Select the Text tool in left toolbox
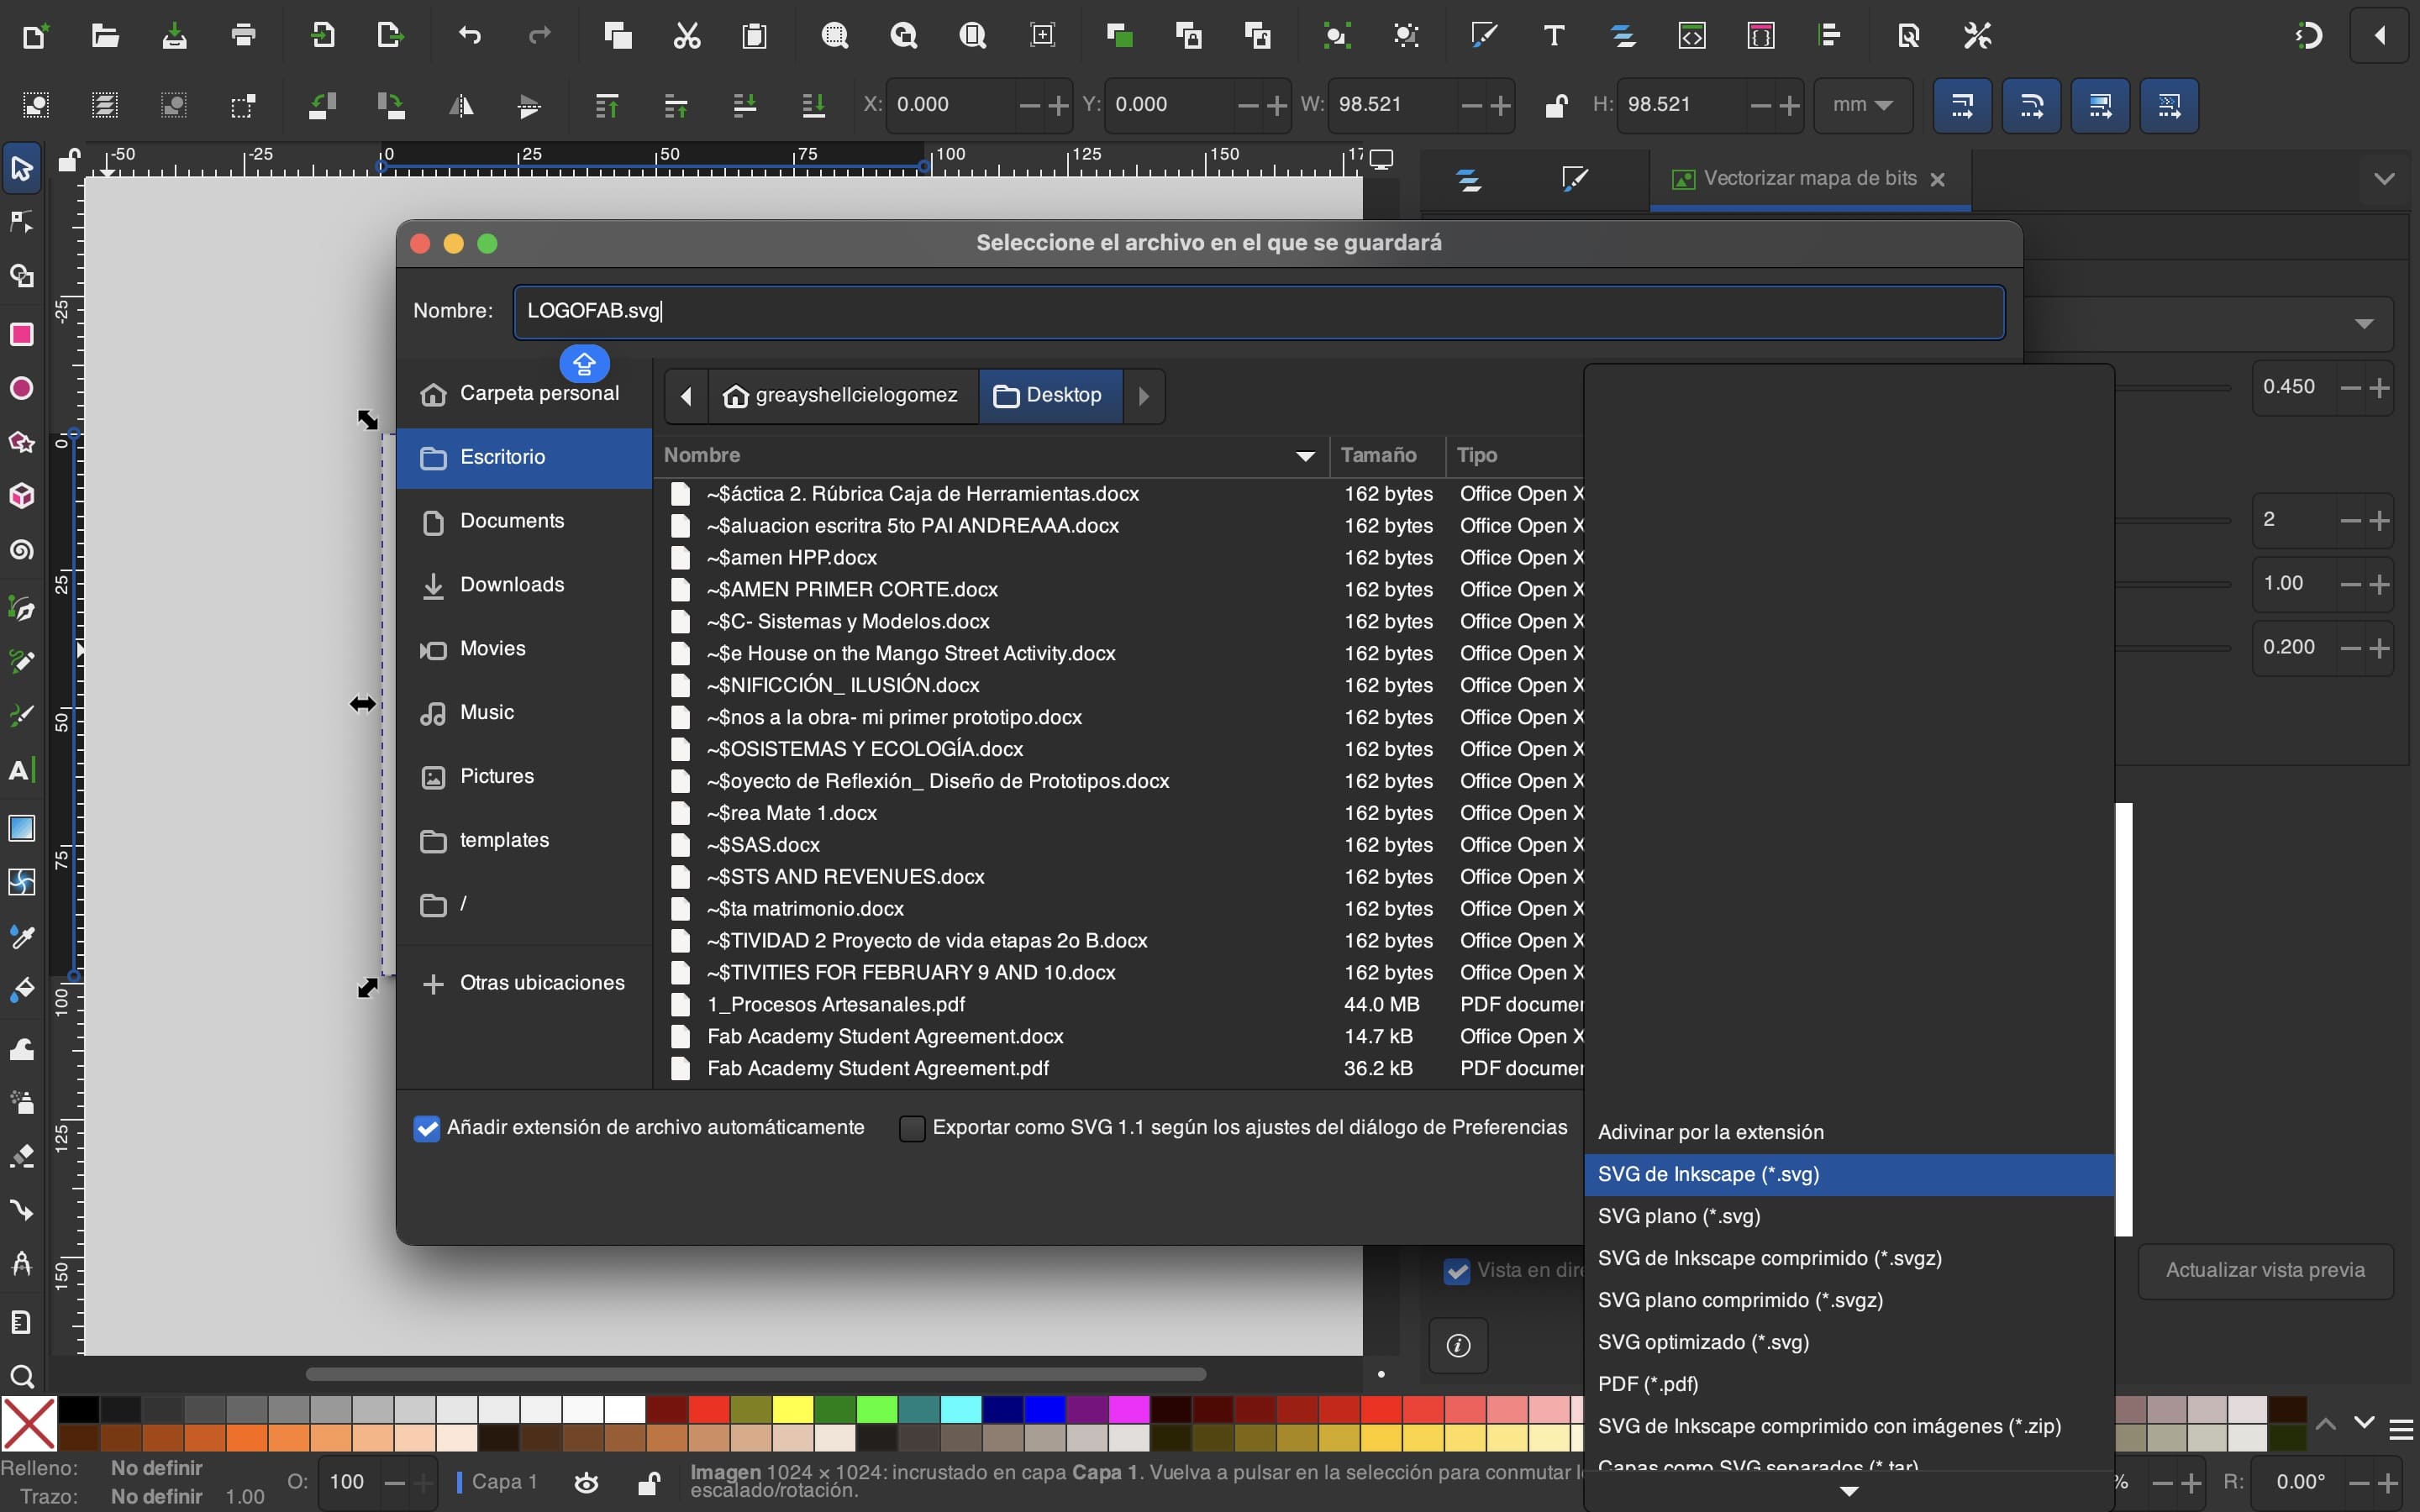 point(21,770)
